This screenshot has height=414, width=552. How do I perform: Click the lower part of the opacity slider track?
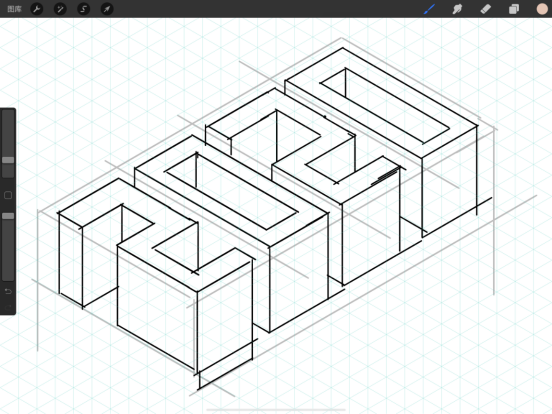click(8, 261)
